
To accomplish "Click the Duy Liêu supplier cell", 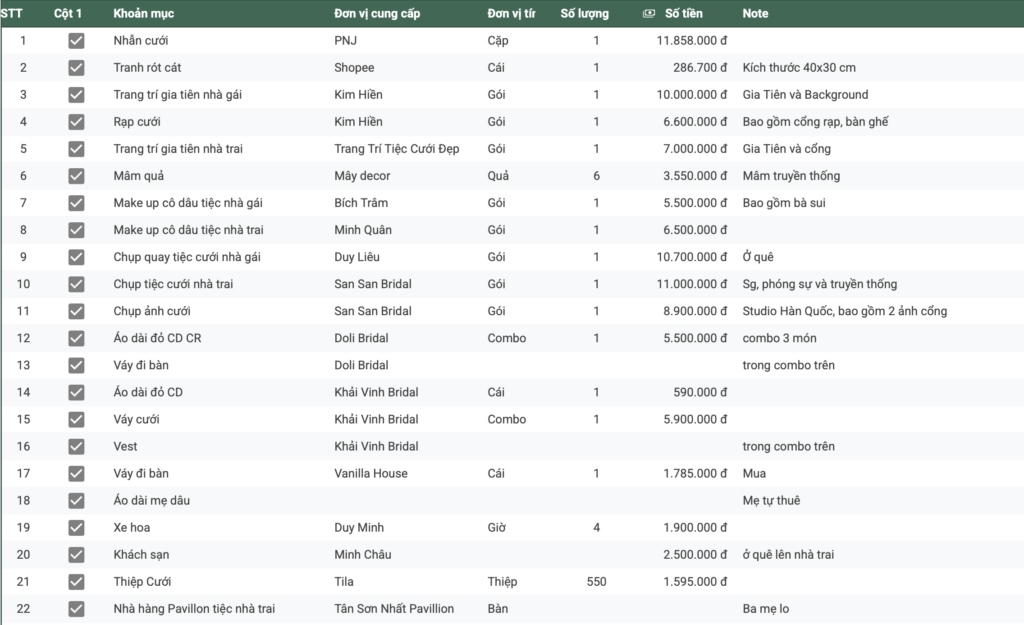I will coord(357,257).
